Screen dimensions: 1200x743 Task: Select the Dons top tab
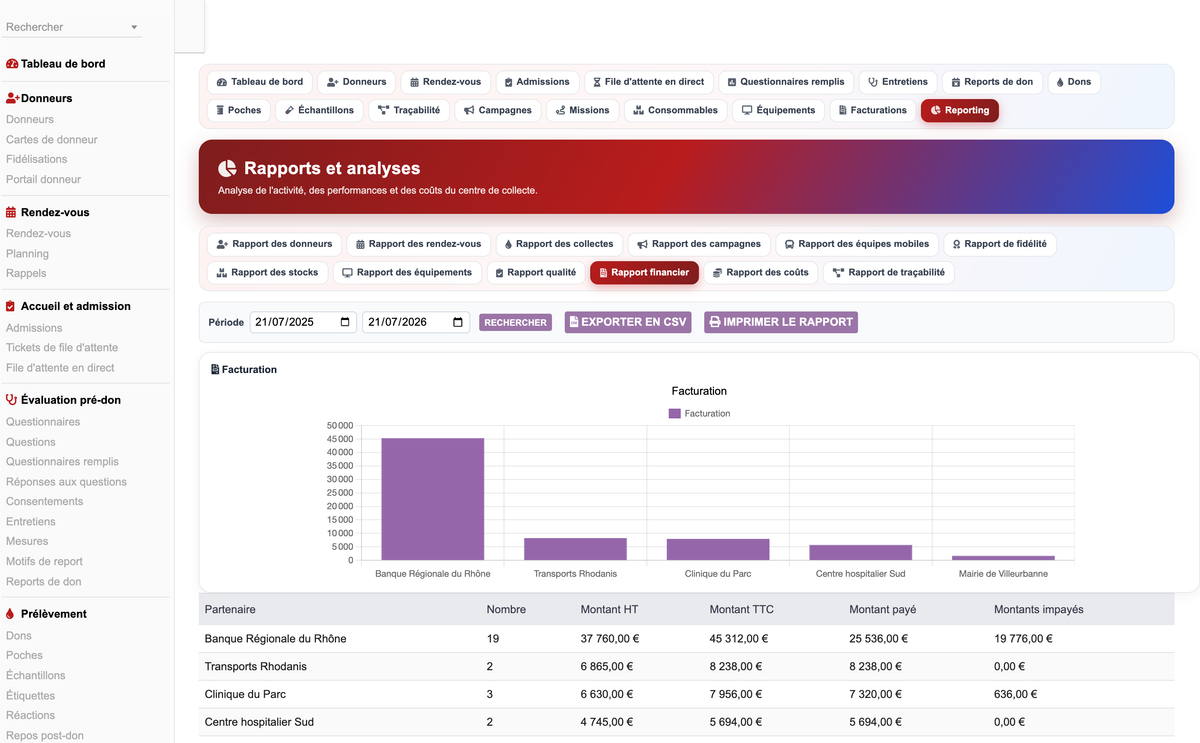tap(1074, 82)
